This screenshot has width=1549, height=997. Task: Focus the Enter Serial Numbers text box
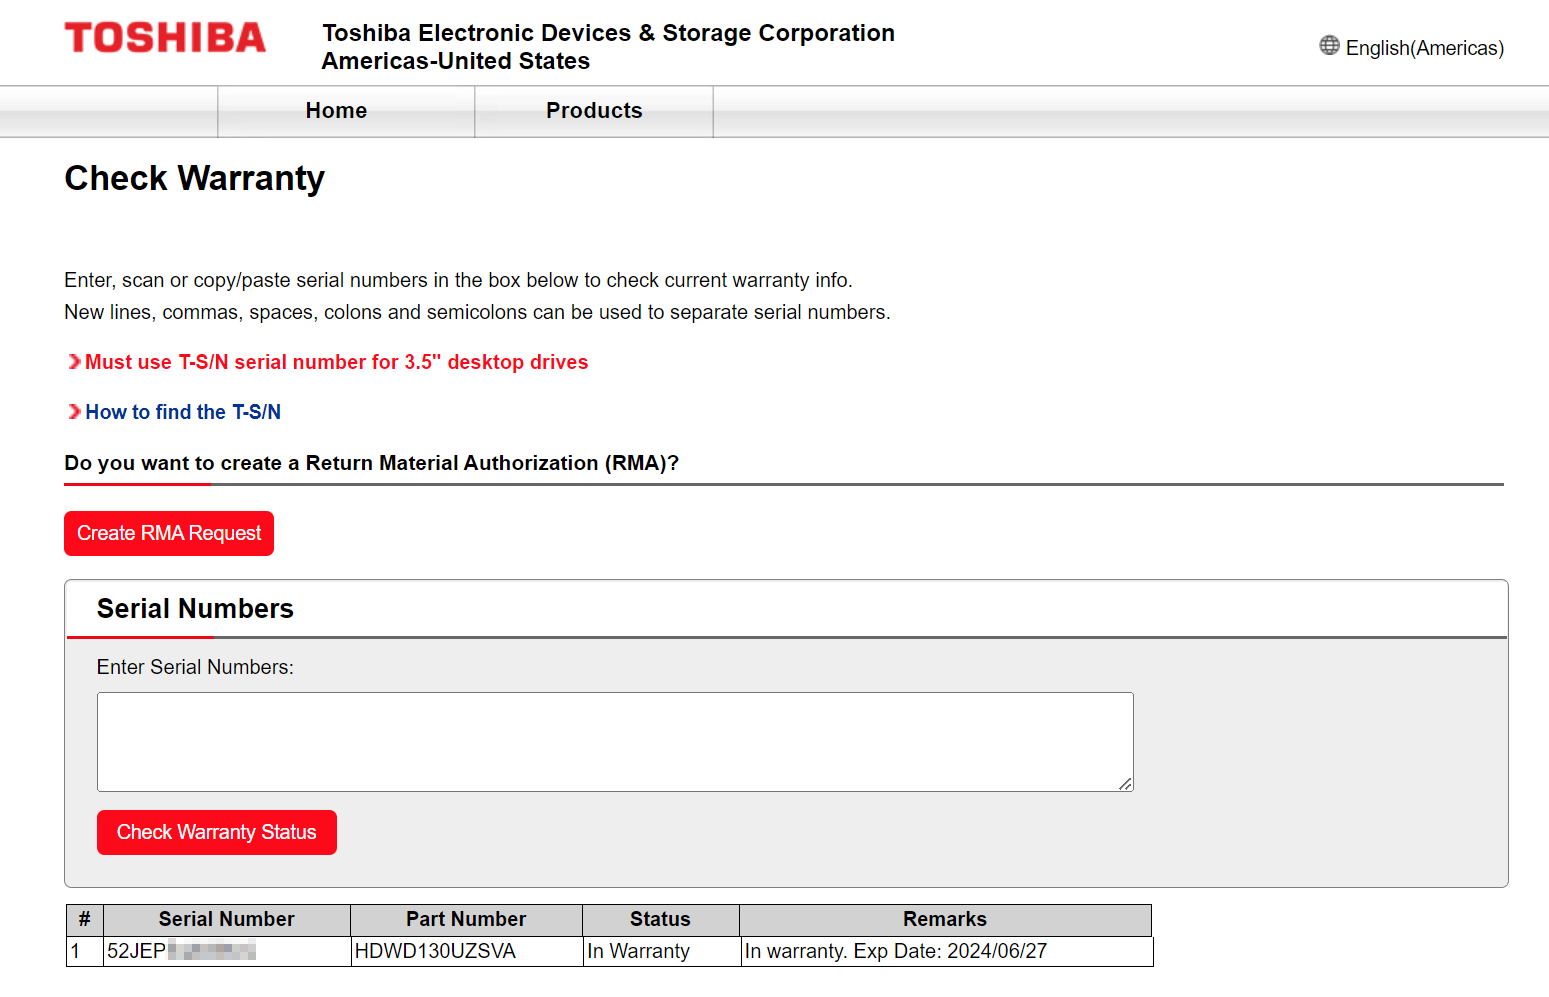(615, 742)
